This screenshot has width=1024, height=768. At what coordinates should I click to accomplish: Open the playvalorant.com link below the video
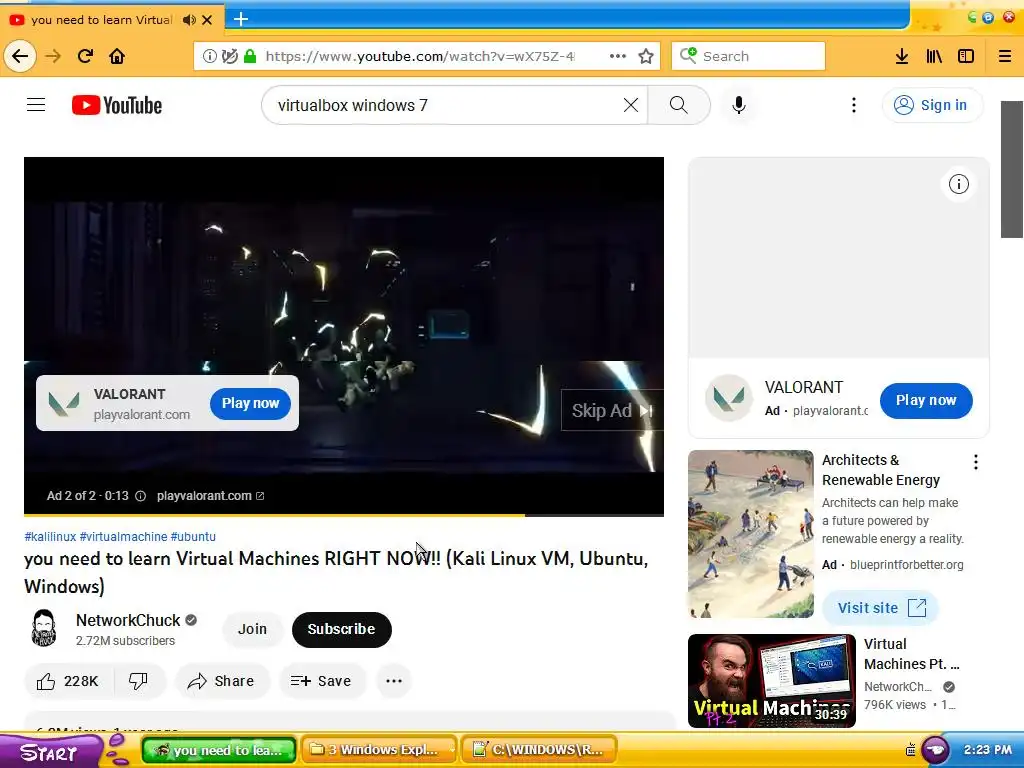210,496
